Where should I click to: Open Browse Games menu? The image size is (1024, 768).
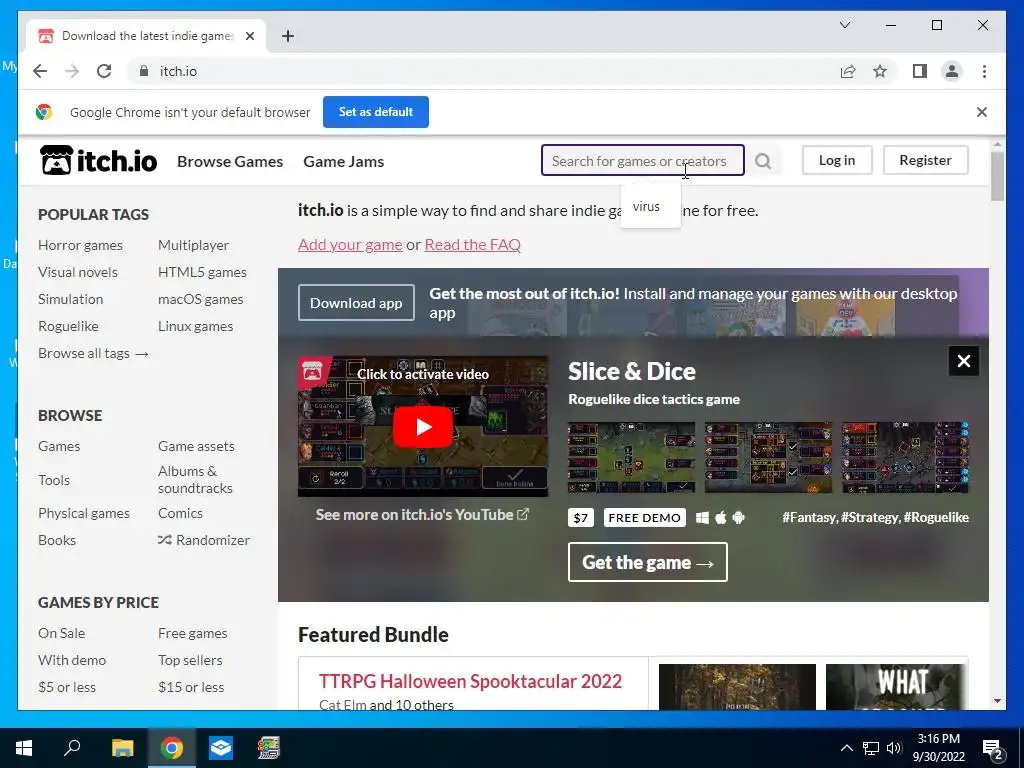(230, 161)
